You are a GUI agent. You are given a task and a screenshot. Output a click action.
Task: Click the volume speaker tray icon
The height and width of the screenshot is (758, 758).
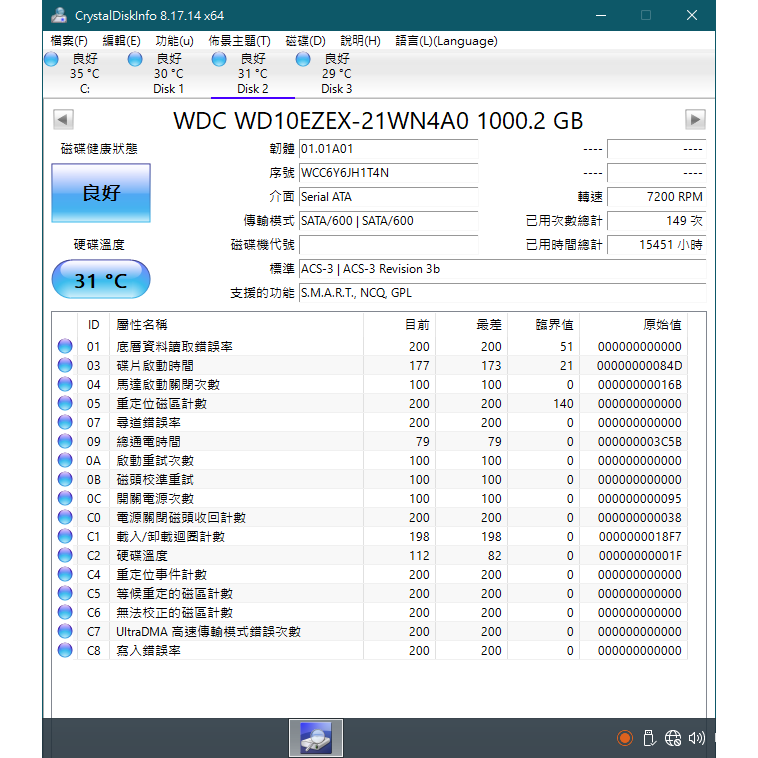[x=697, y=738]
